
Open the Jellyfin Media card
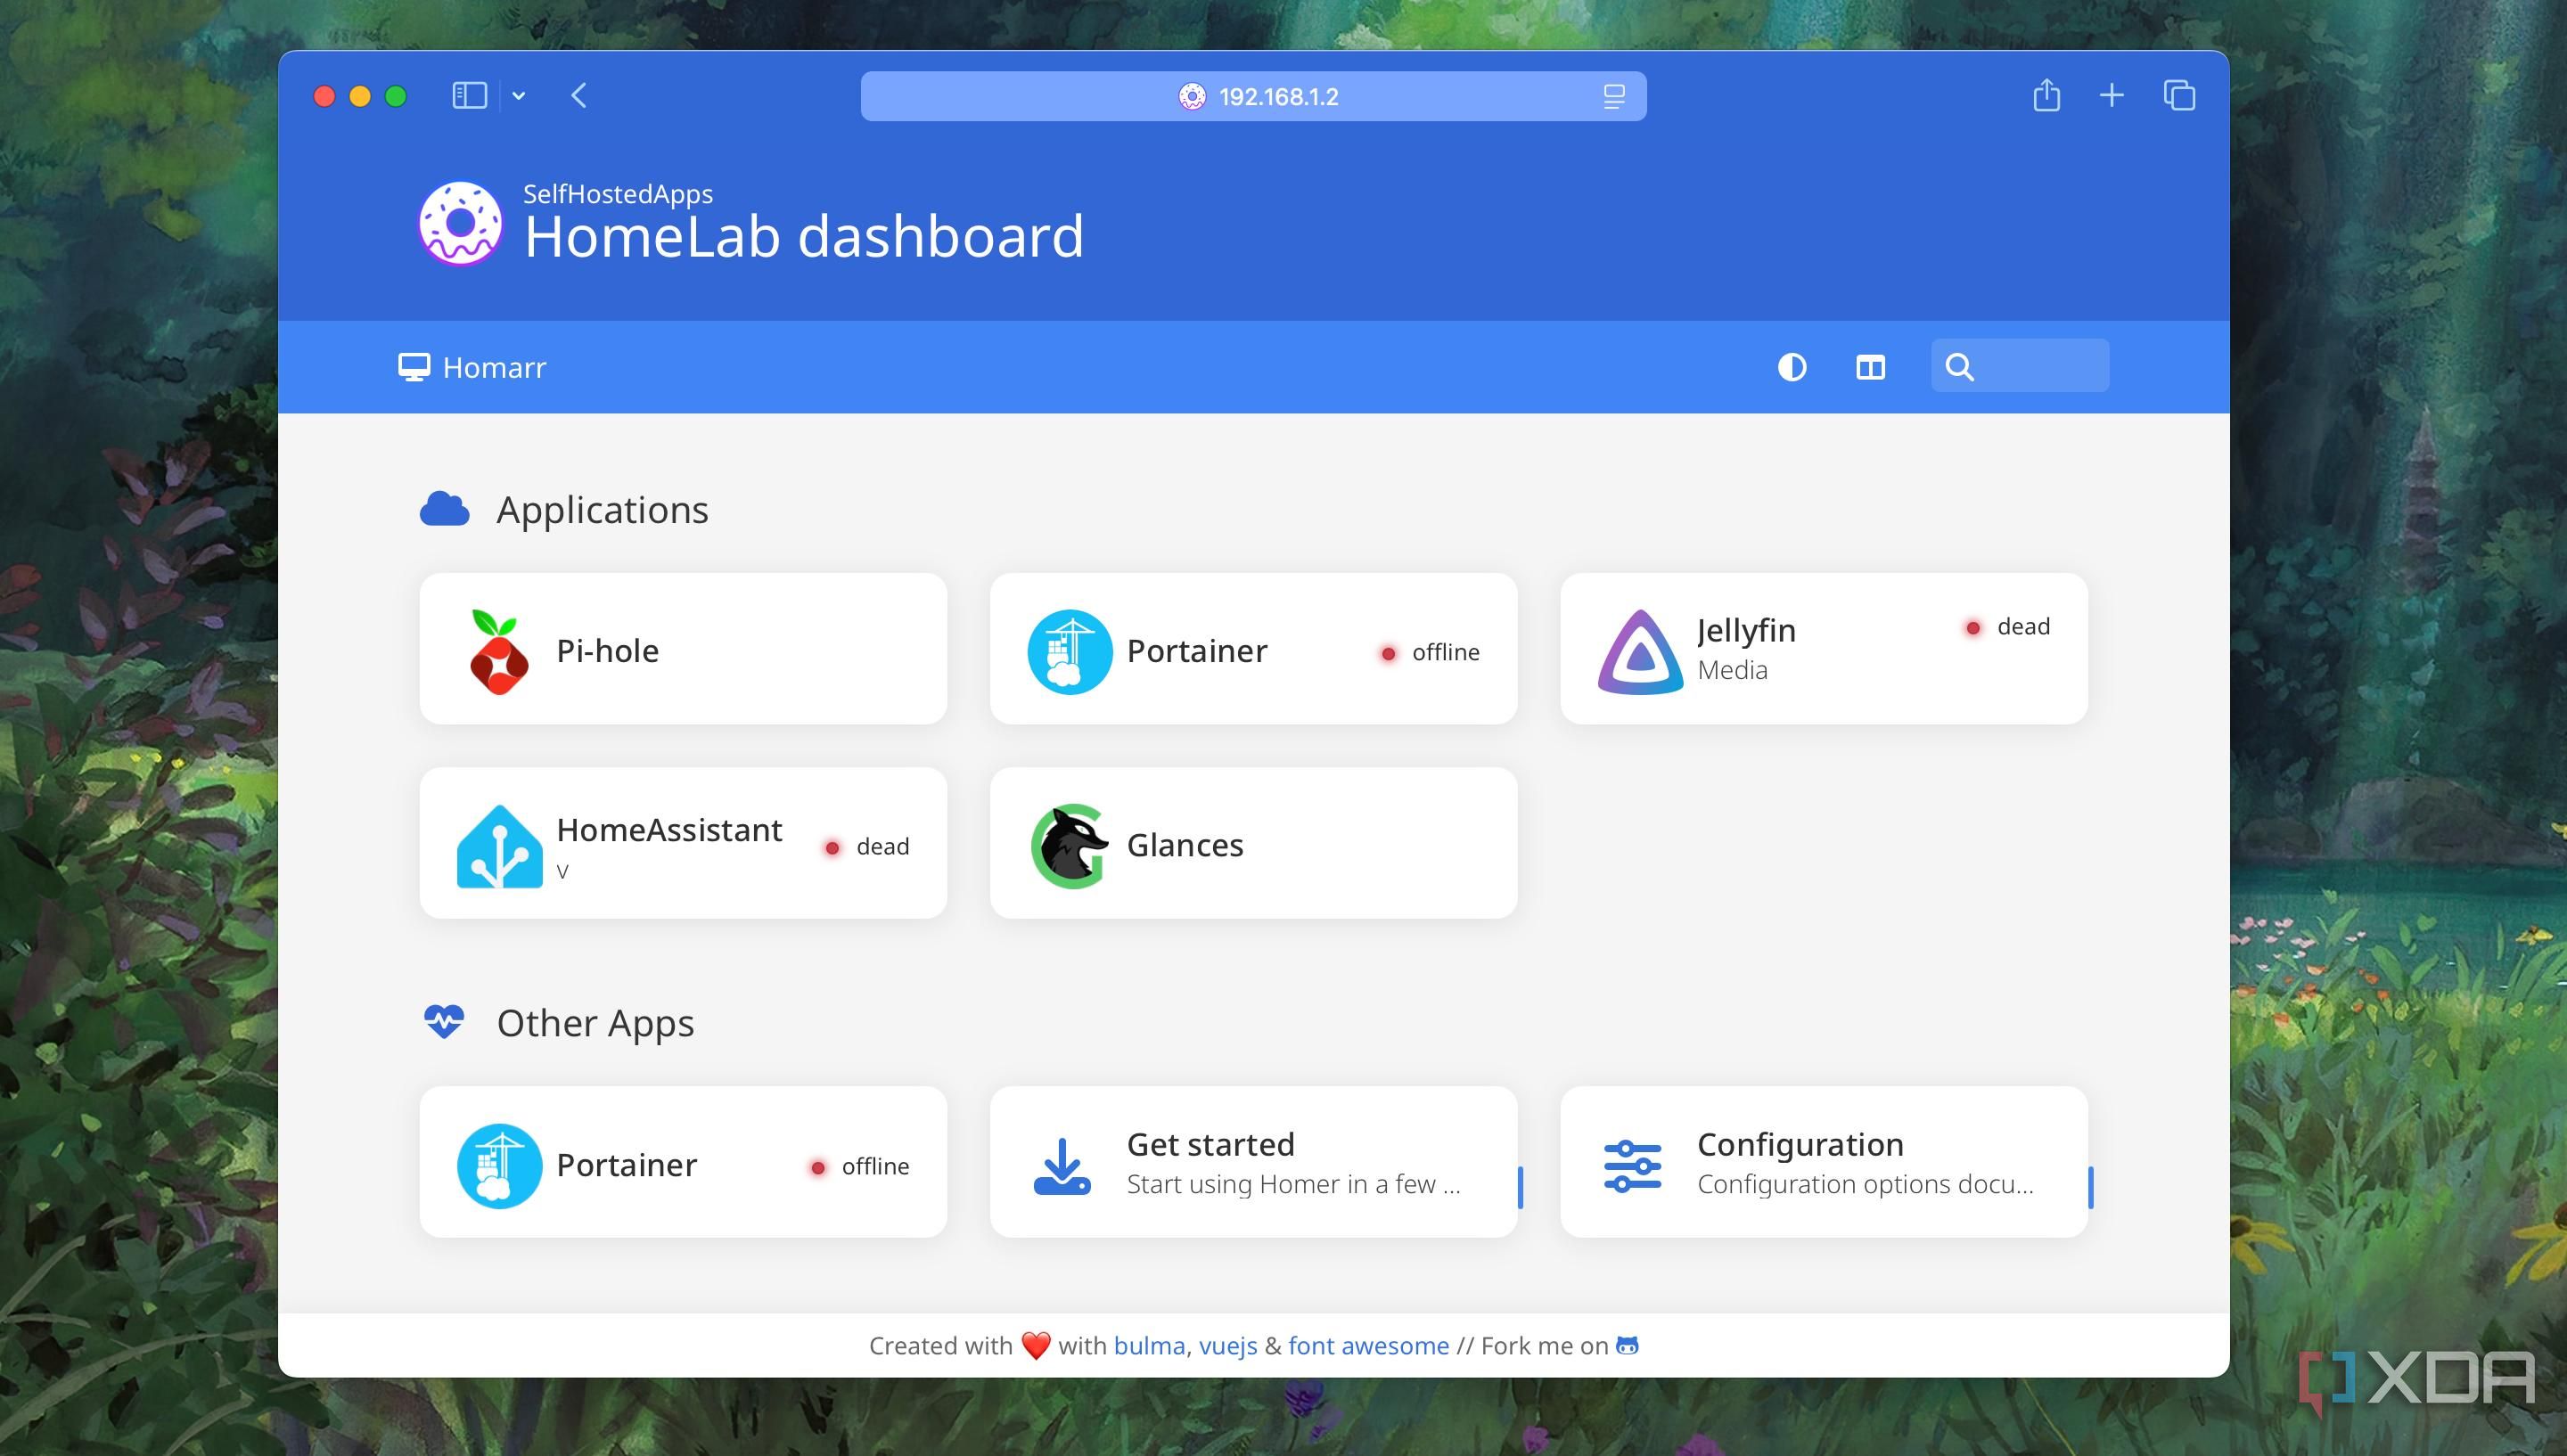point(1823,649)
